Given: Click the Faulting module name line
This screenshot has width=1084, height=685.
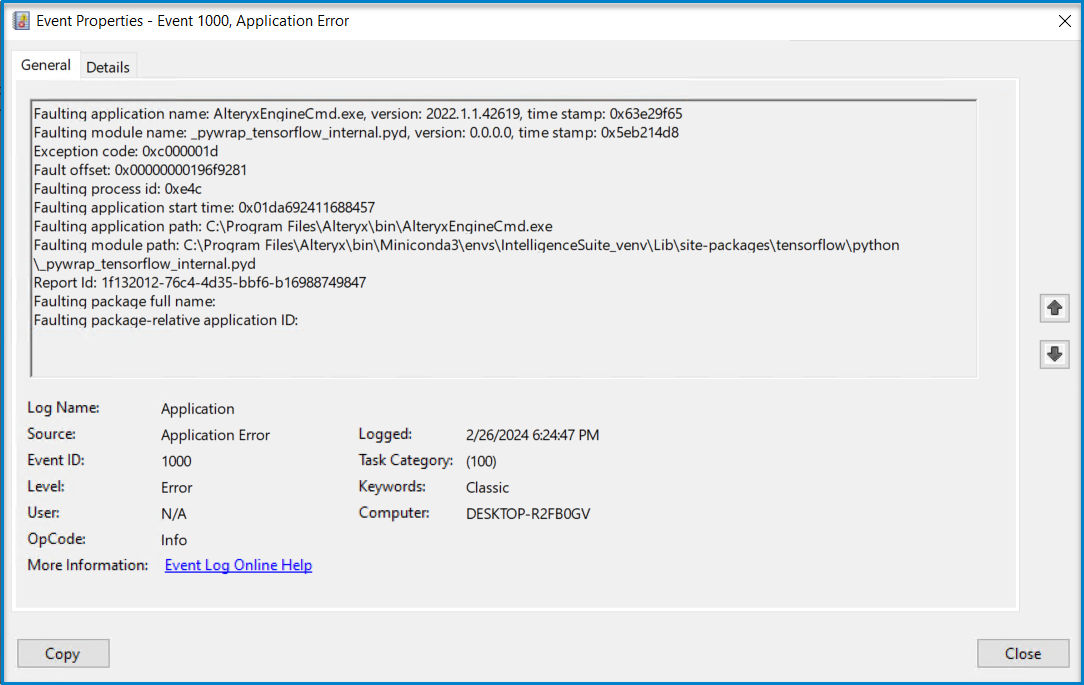Looking at the screenshot, I should pyautogui.click(x=356, y=132).
